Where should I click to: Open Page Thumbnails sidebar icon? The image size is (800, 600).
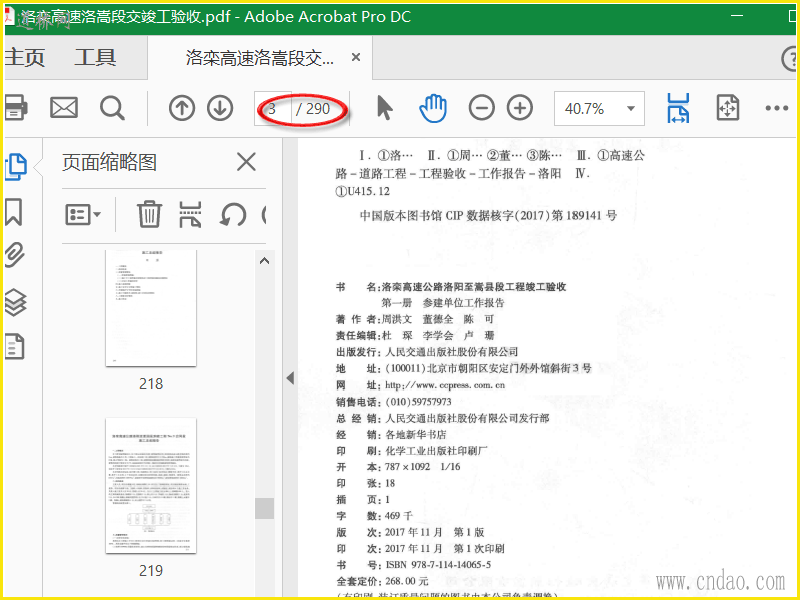click(15, 167)
